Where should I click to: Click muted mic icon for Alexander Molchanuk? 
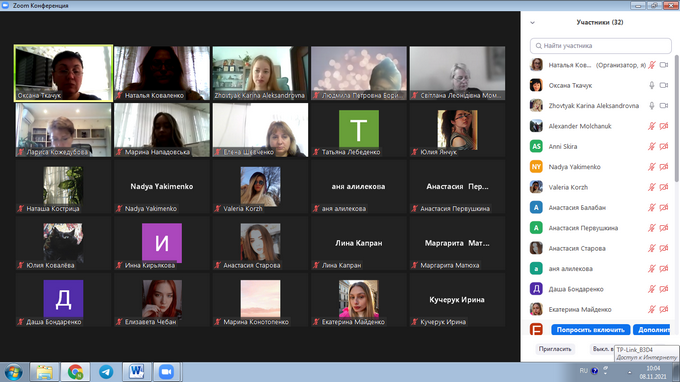[651, 126]
